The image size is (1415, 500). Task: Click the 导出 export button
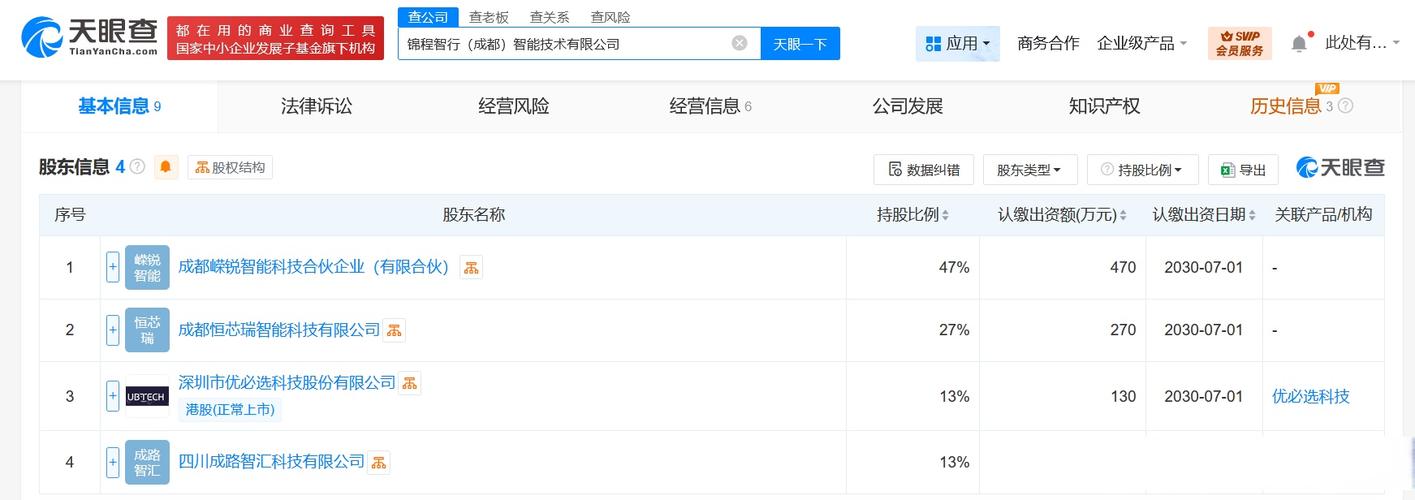click(x=1243, y=170)
